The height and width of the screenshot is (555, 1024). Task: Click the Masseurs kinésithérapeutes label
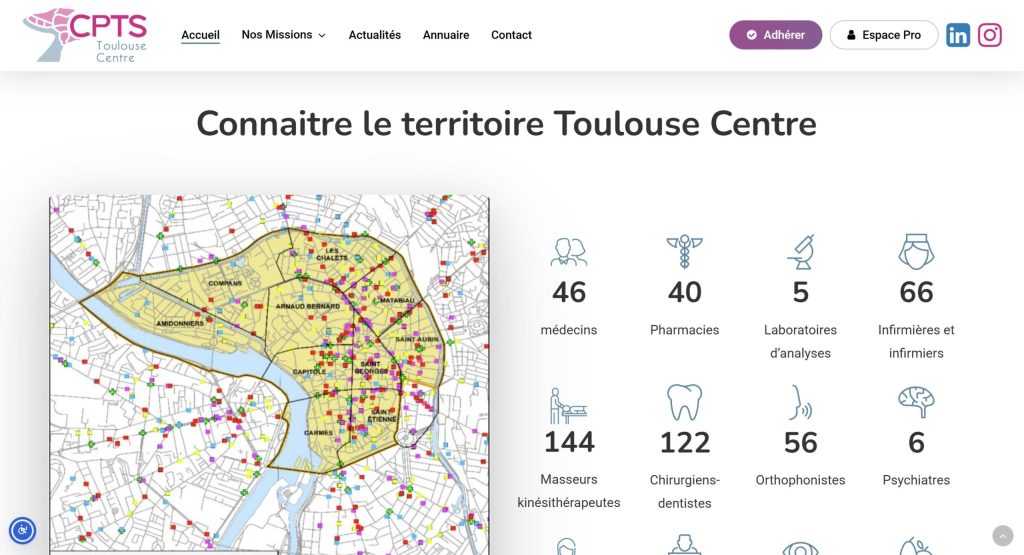pyautogui.click(x=569, y=491)
